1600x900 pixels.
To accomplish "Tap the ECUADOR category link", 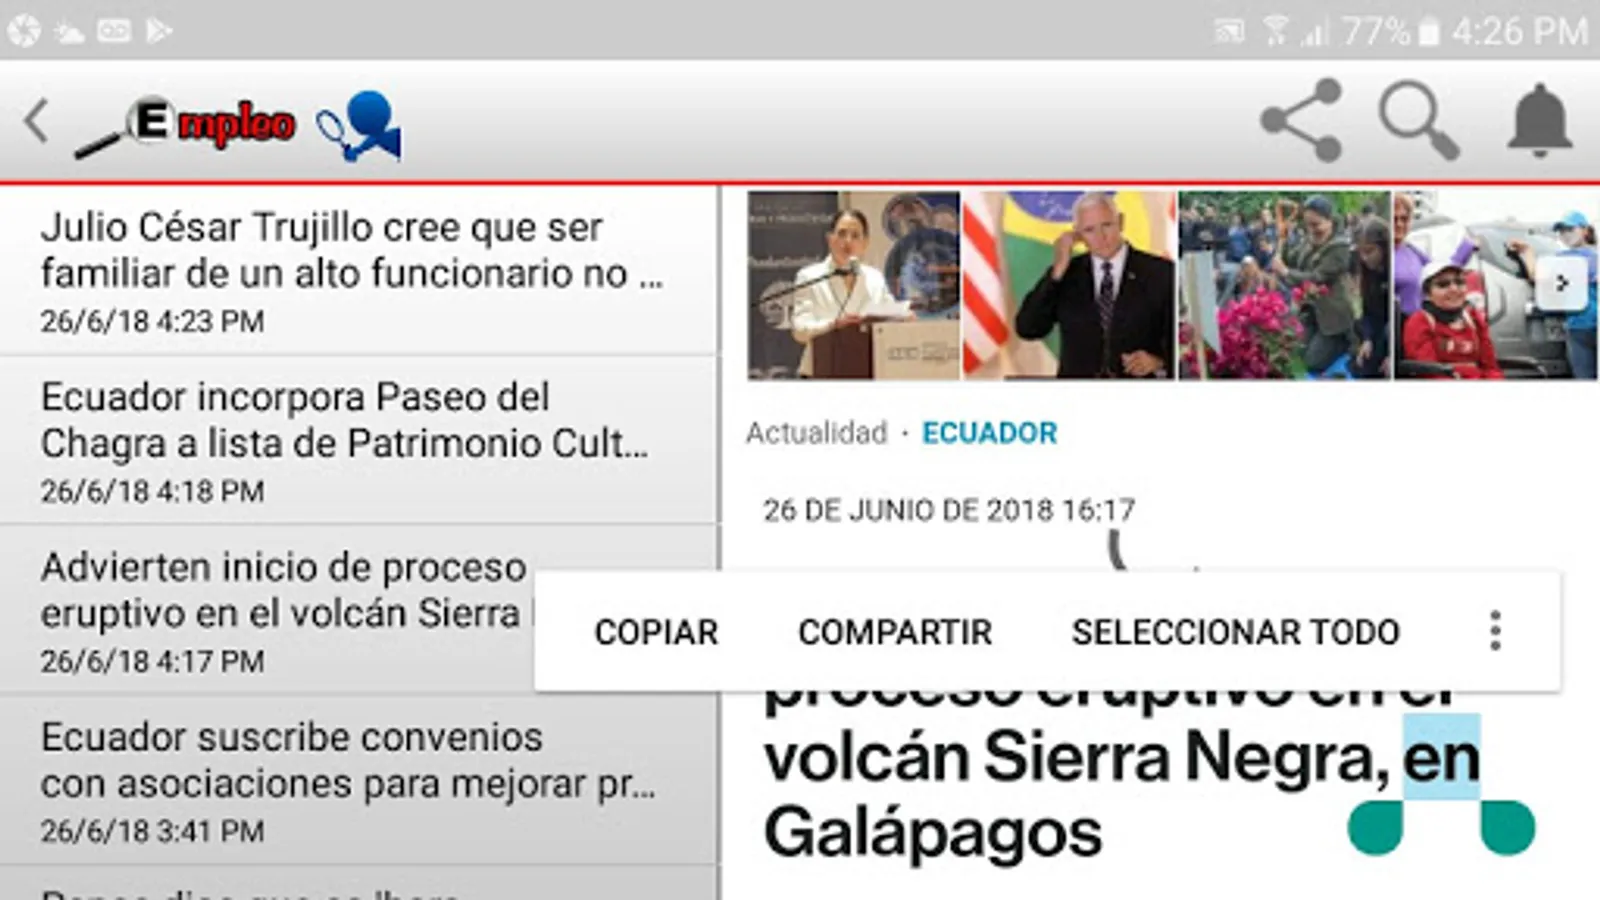I will click(989, 433).
